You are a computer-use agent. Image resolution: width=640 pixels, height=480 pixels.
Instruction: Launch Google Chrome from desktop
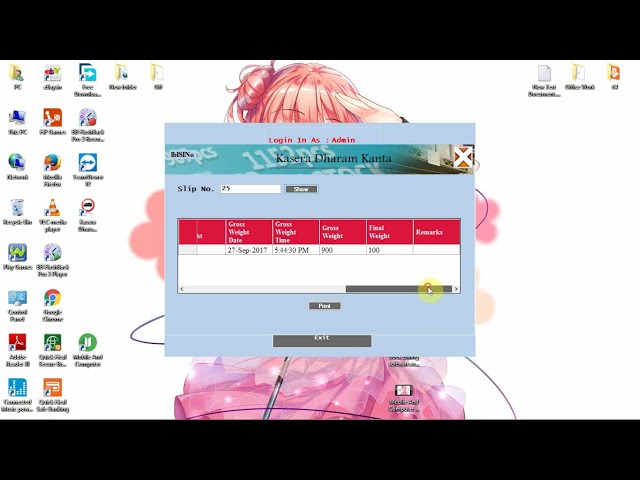53,305
